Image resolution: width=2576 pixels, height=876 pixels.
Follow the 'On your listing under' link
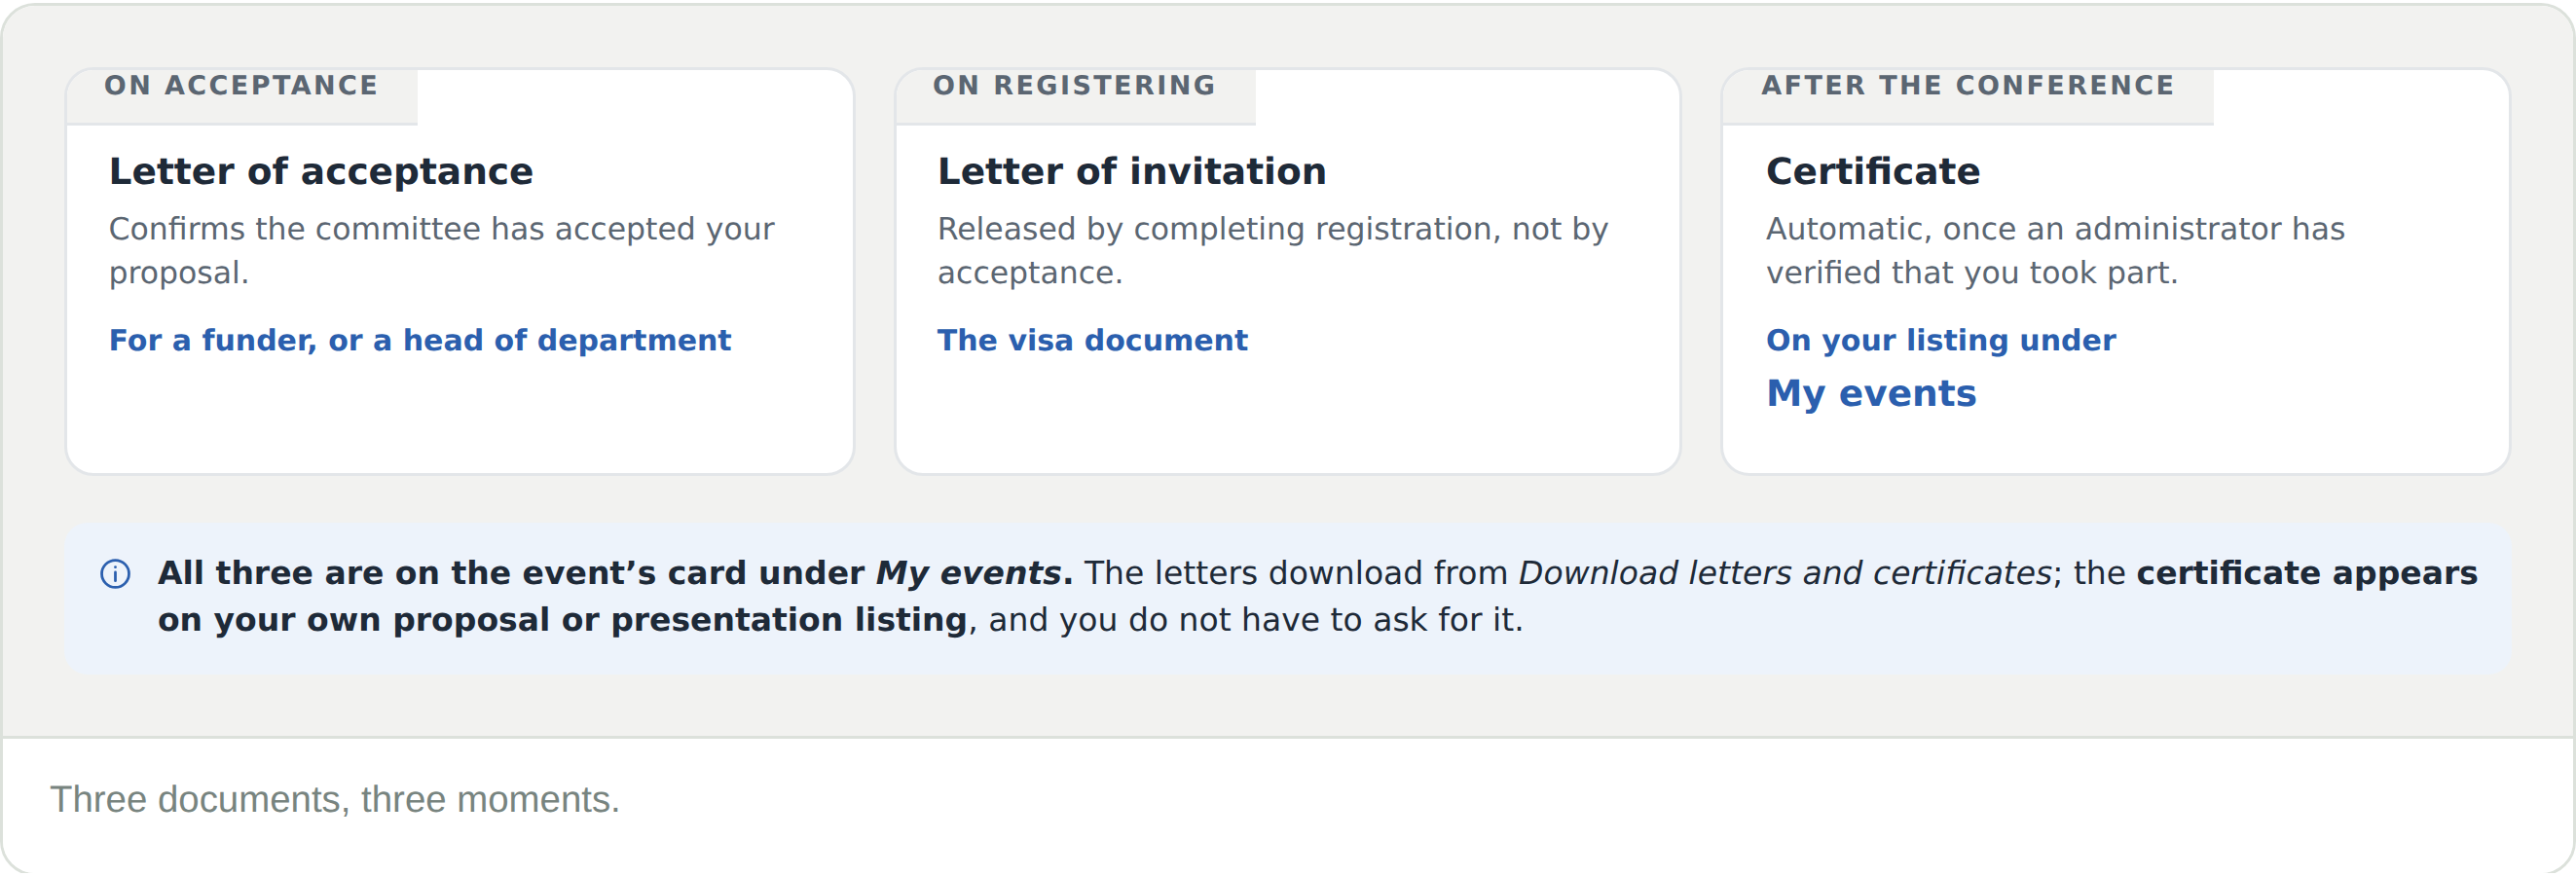tap(1940, 341)
